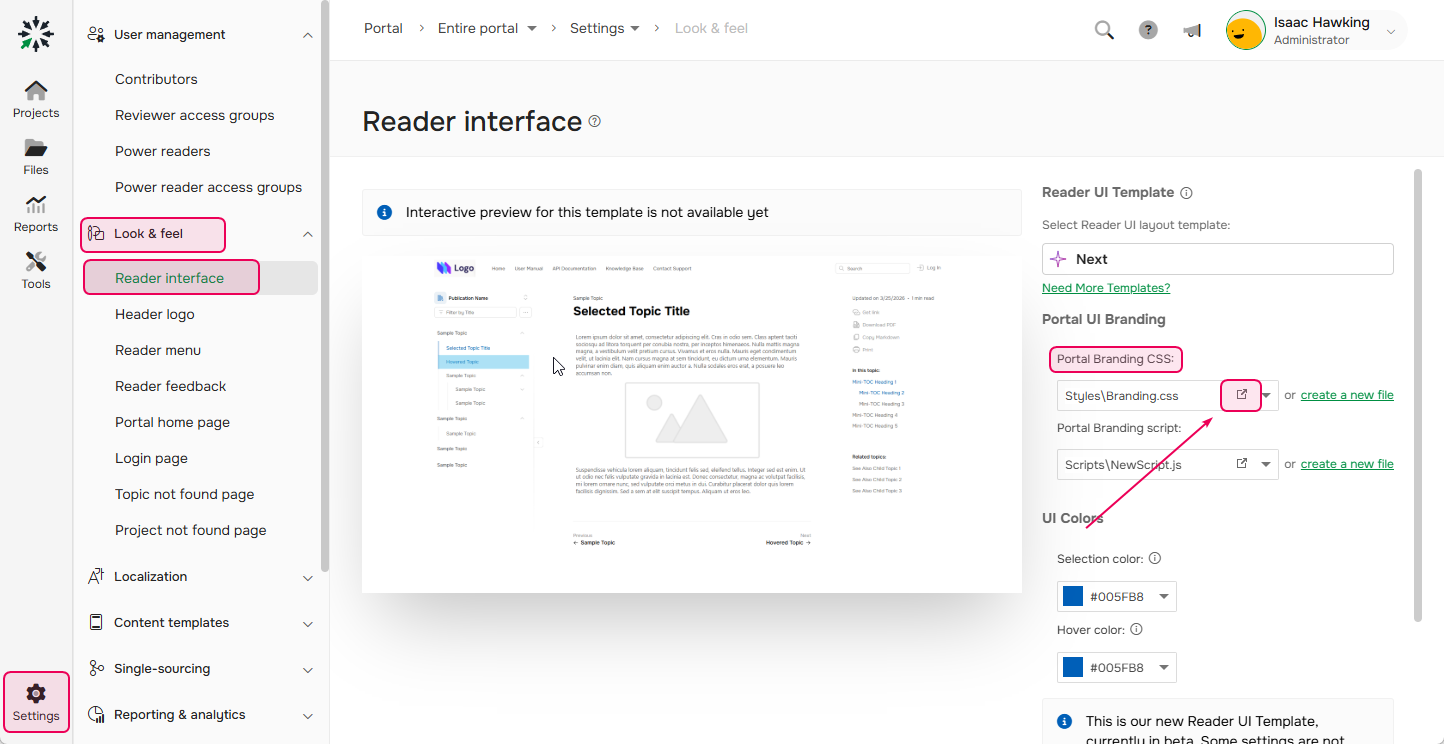
Task: Click the Hover color blue swatch
Action: 1073,667
